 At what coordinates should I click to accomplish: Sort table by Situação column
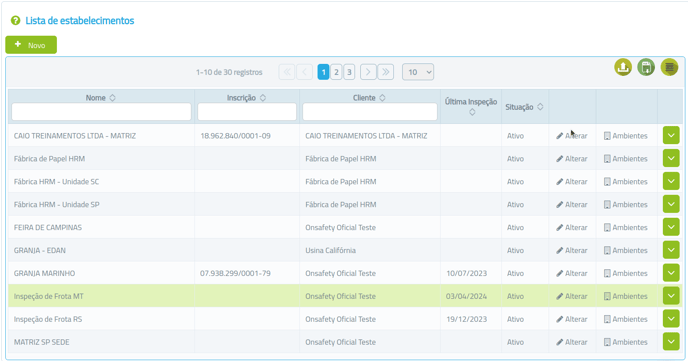(540, 107)
